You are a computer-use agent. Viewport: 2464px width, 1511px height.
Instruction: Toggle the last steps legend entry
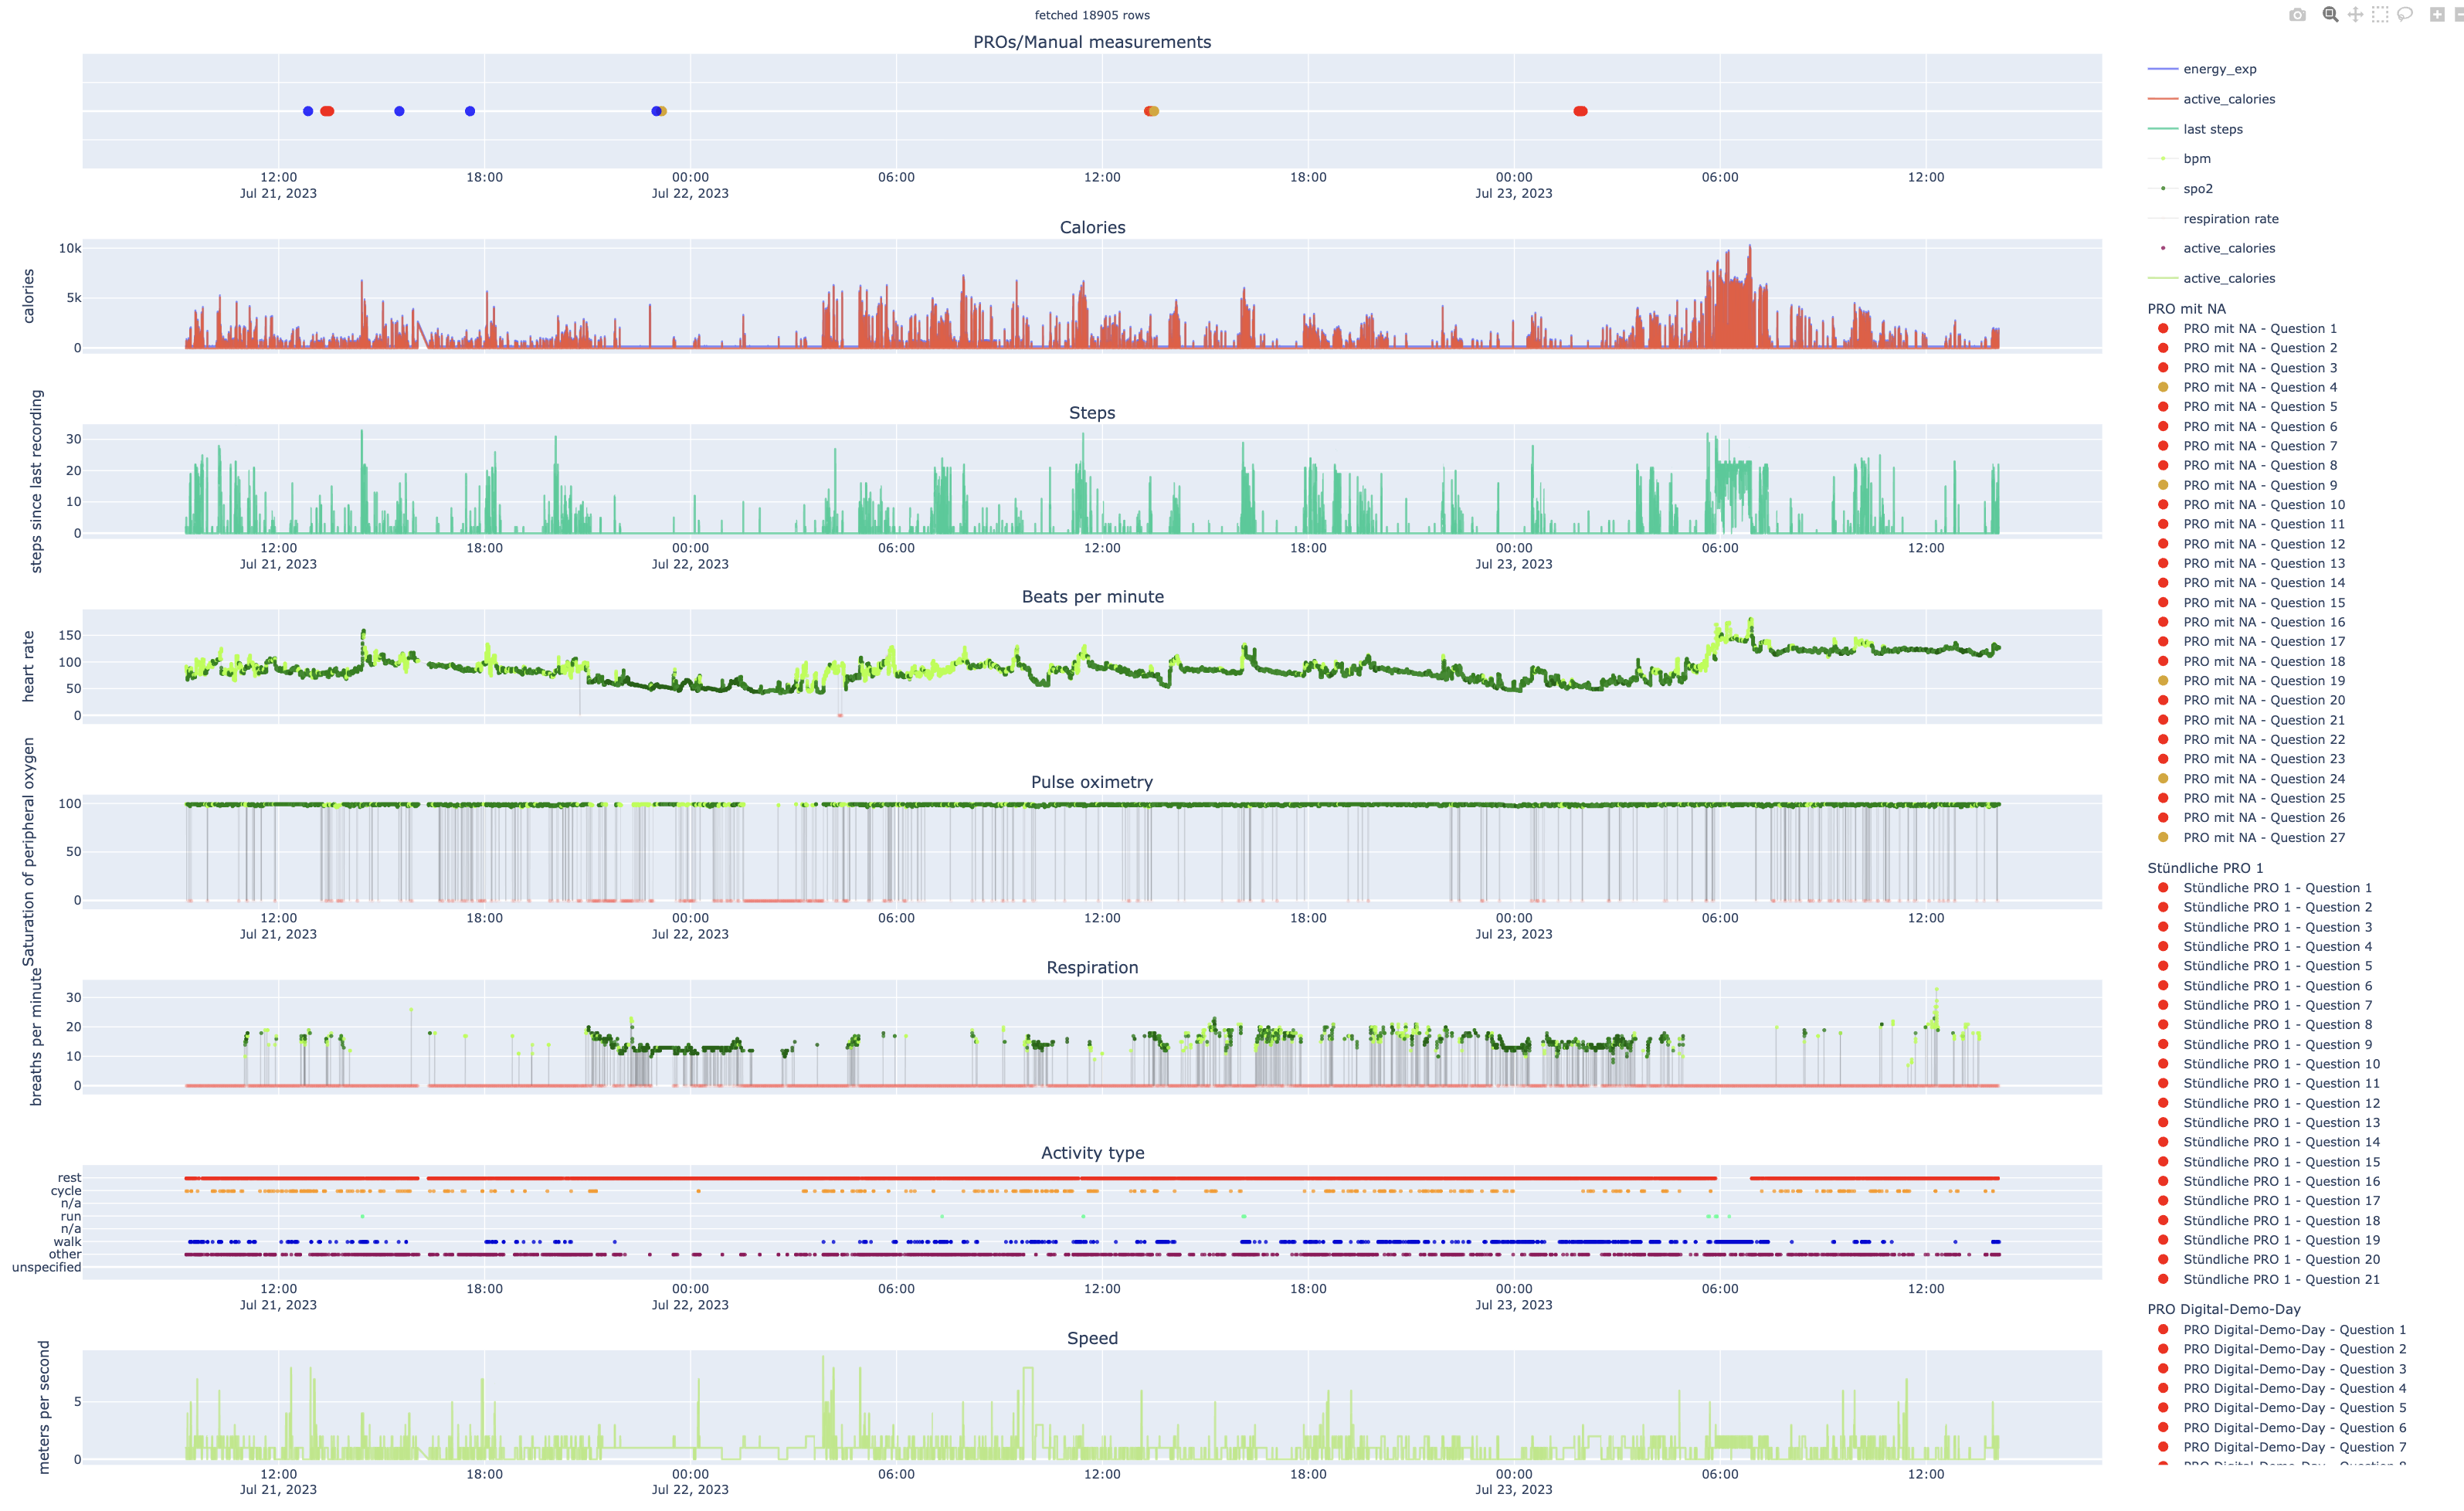pos(2212,129)
